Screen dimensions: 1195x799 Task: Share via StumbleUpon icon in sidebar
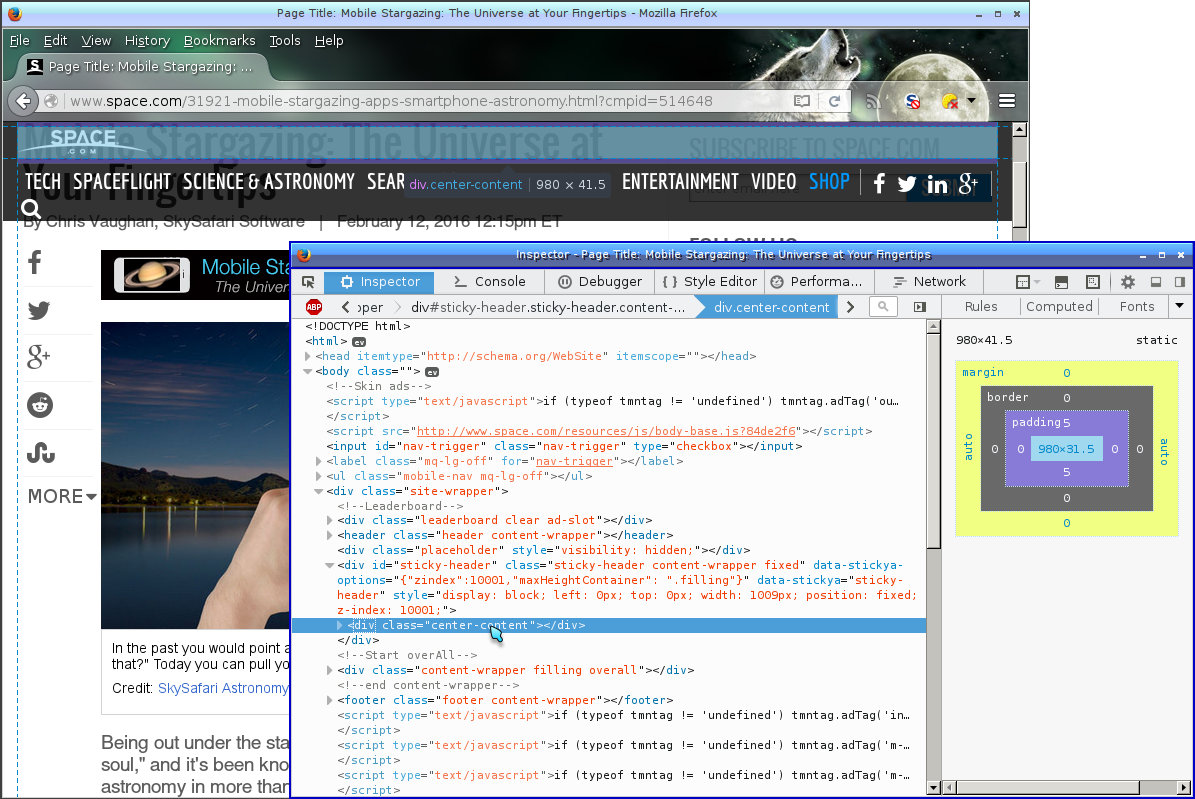click(x=40, y=454)
